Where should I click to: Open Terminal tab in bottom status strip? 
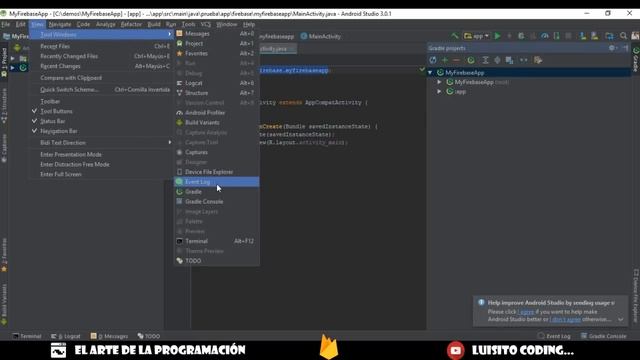pyautogui.click(x=27, y=336)
